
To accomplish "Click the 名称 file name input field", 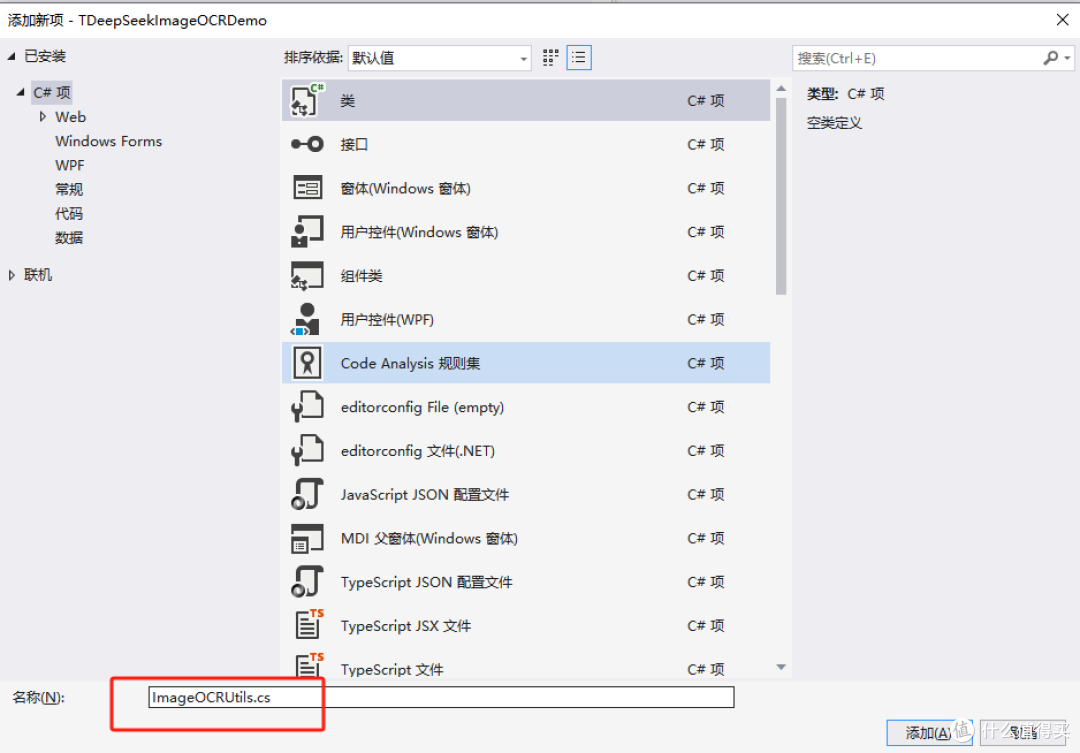I will (441, 697).
